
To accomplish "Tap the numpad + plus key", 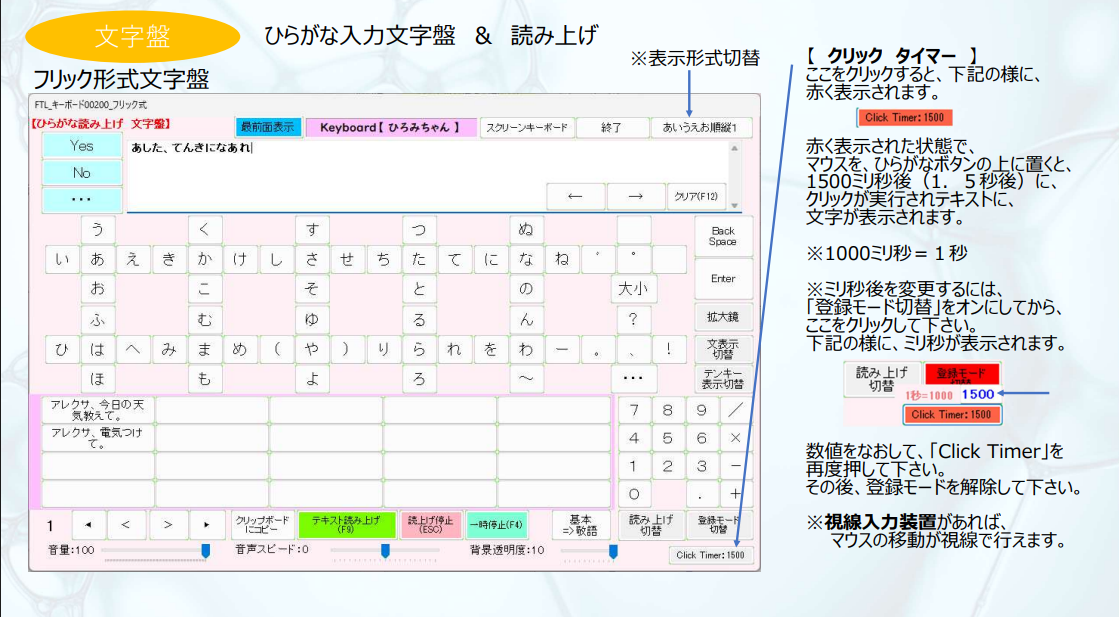I will click(735, 494).
